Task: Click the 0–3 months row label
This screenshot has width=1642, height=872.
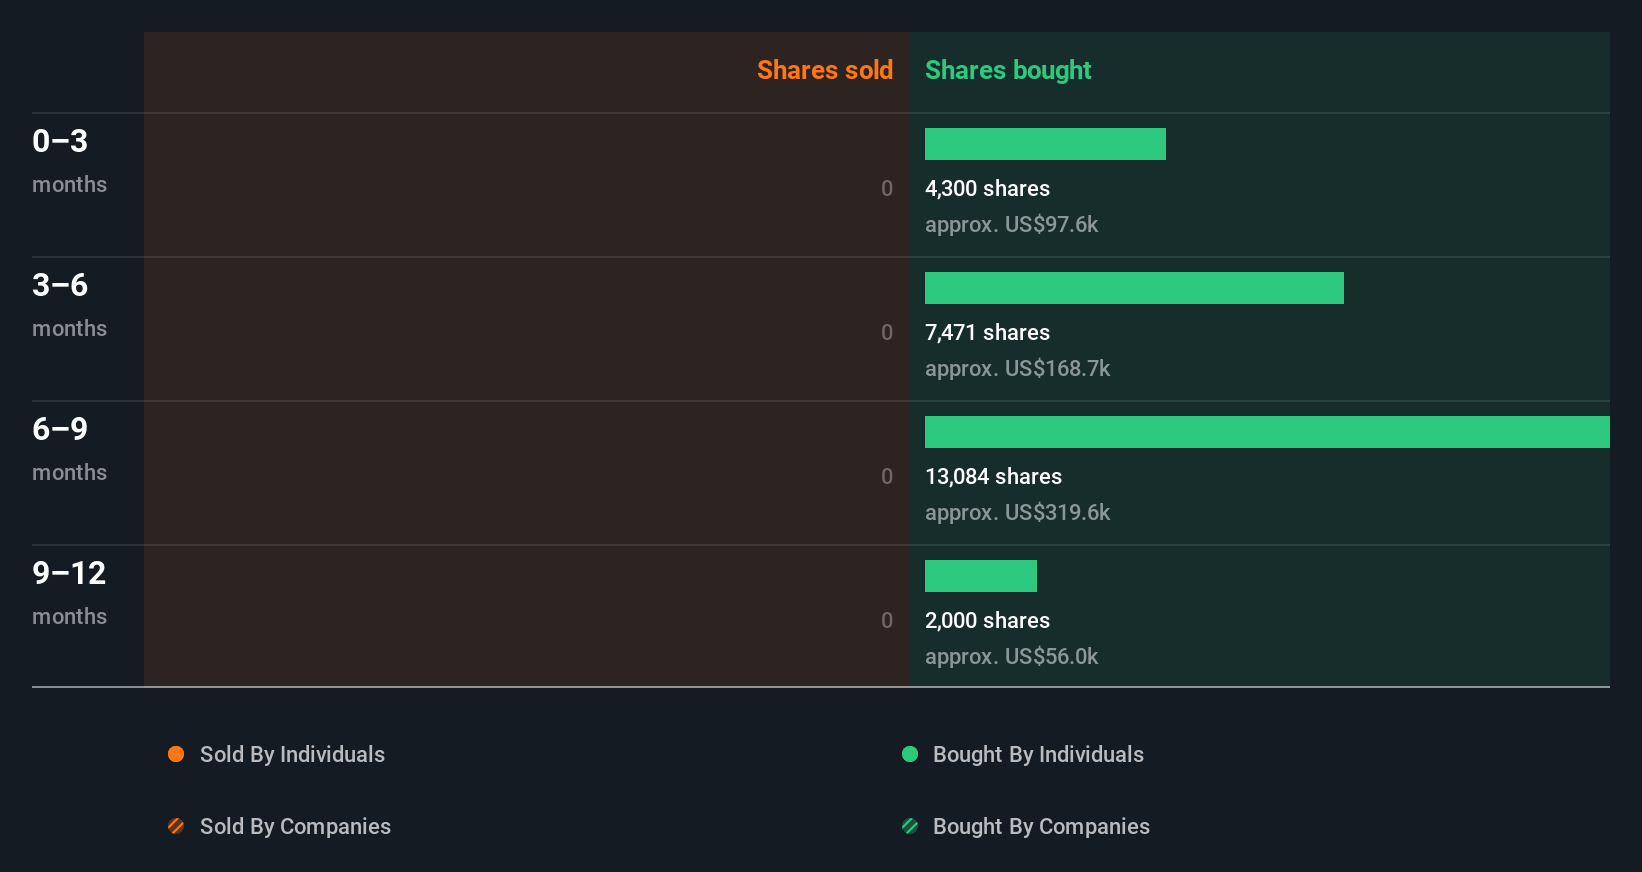Action: [69, 161]
